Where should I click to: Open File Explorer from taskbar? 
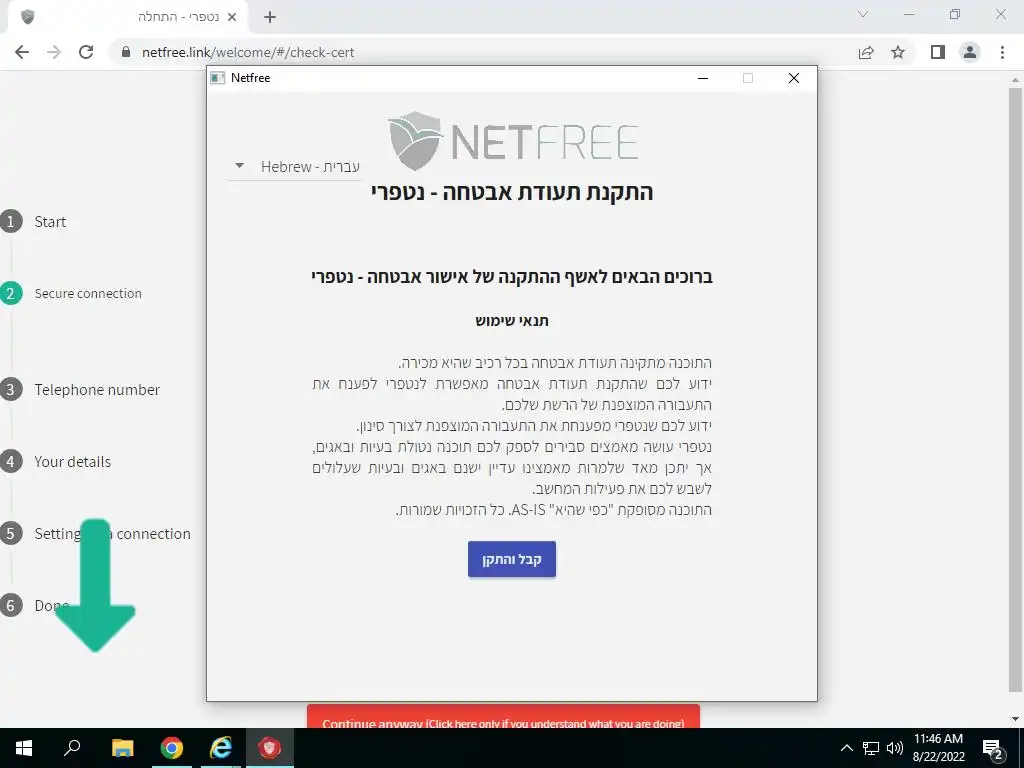(122, 748)
